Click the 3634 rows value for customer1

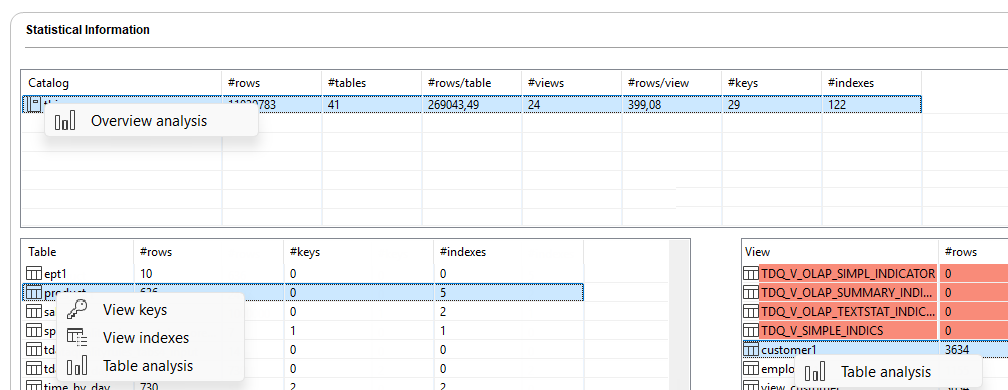957,350
